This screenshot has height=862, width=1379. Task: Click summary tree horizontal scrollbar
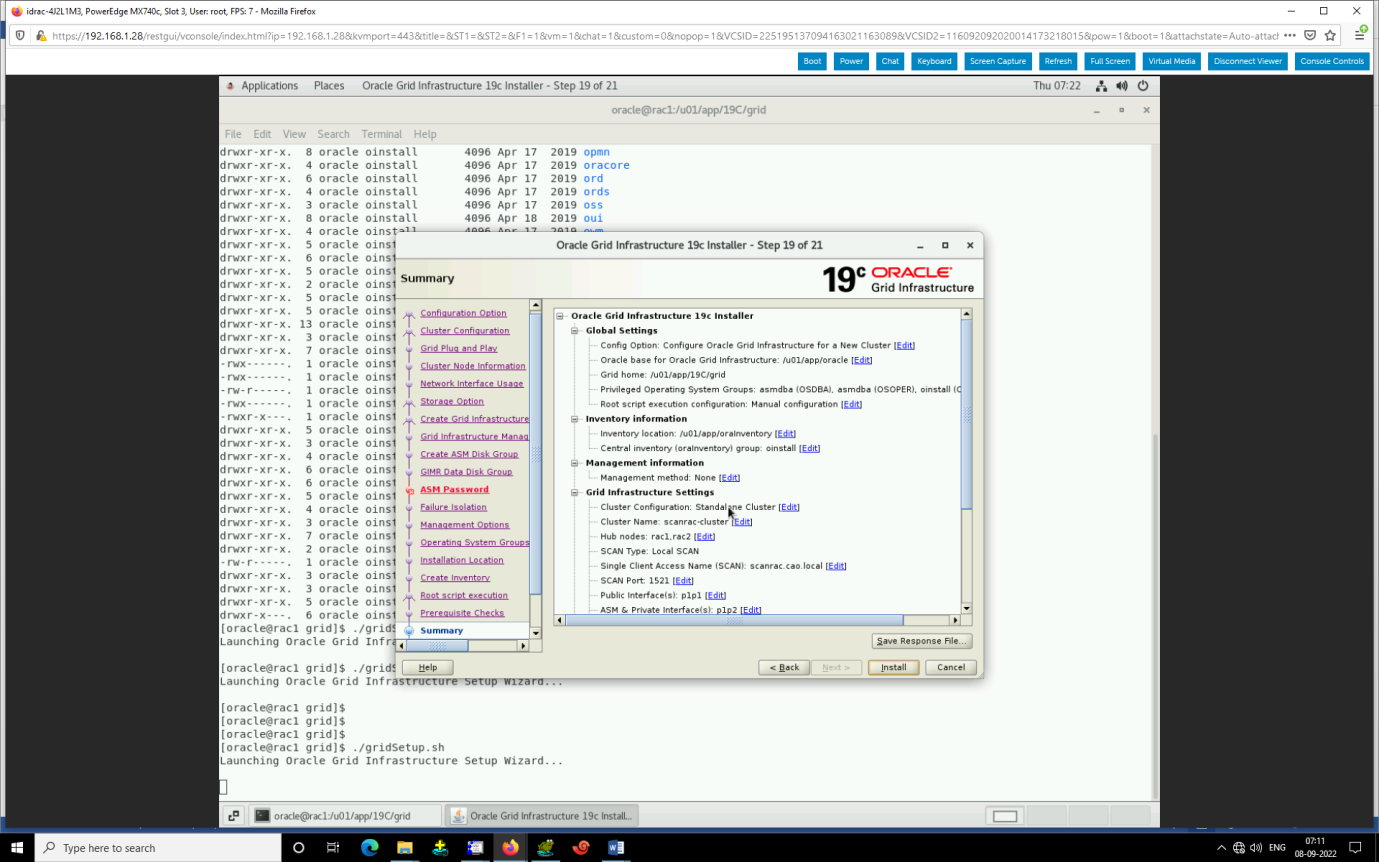(735, 620)
